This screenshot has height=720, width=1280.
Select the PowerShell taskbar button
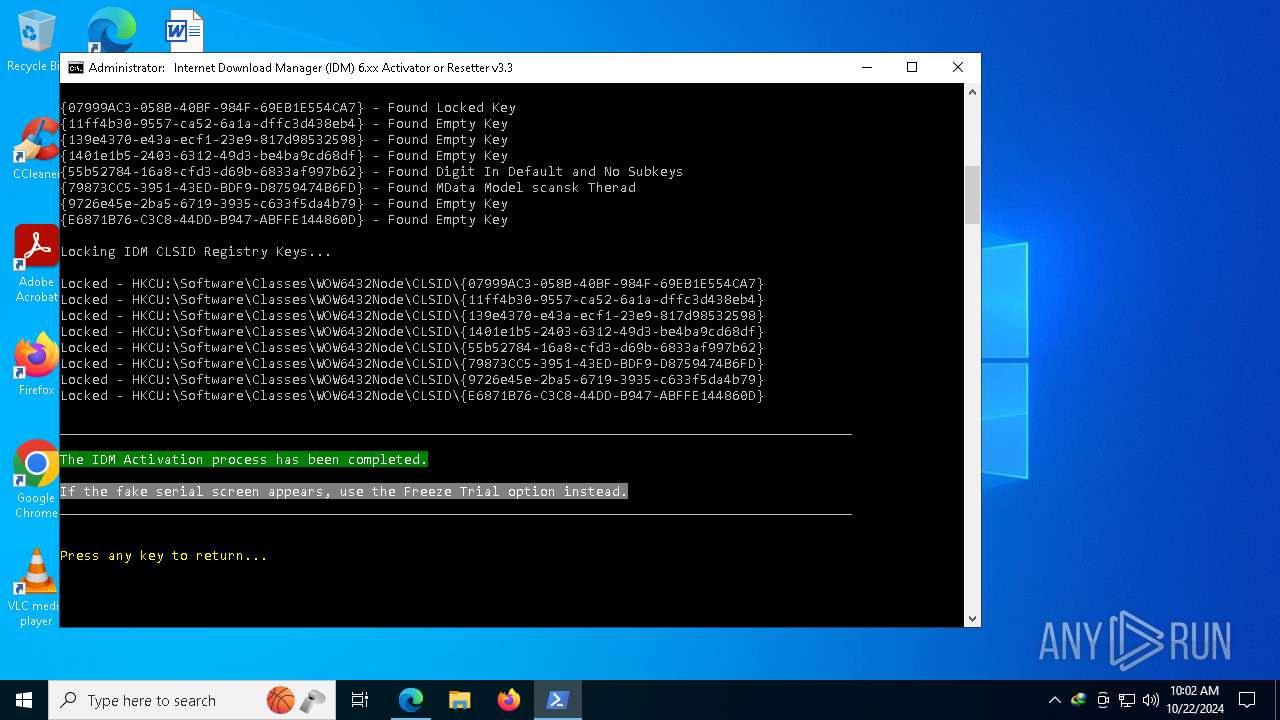[x=557, y=700]
